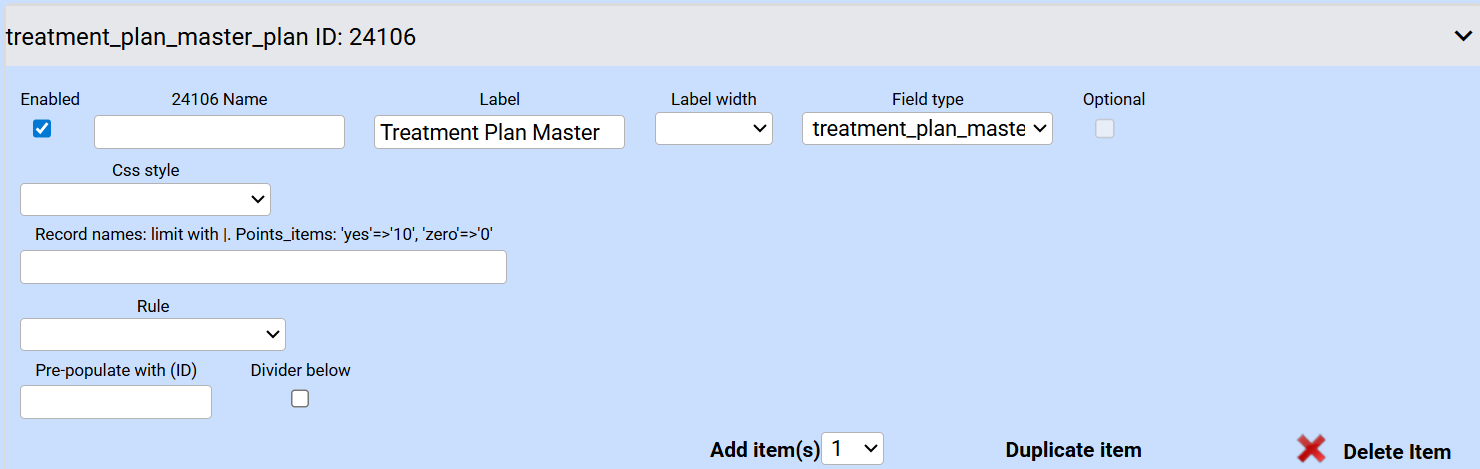Image resolution: width=1480 pixels, height=469 pixels.
Task: Choose quantity in Add item(s) dropdown
Action: point(852,450)
